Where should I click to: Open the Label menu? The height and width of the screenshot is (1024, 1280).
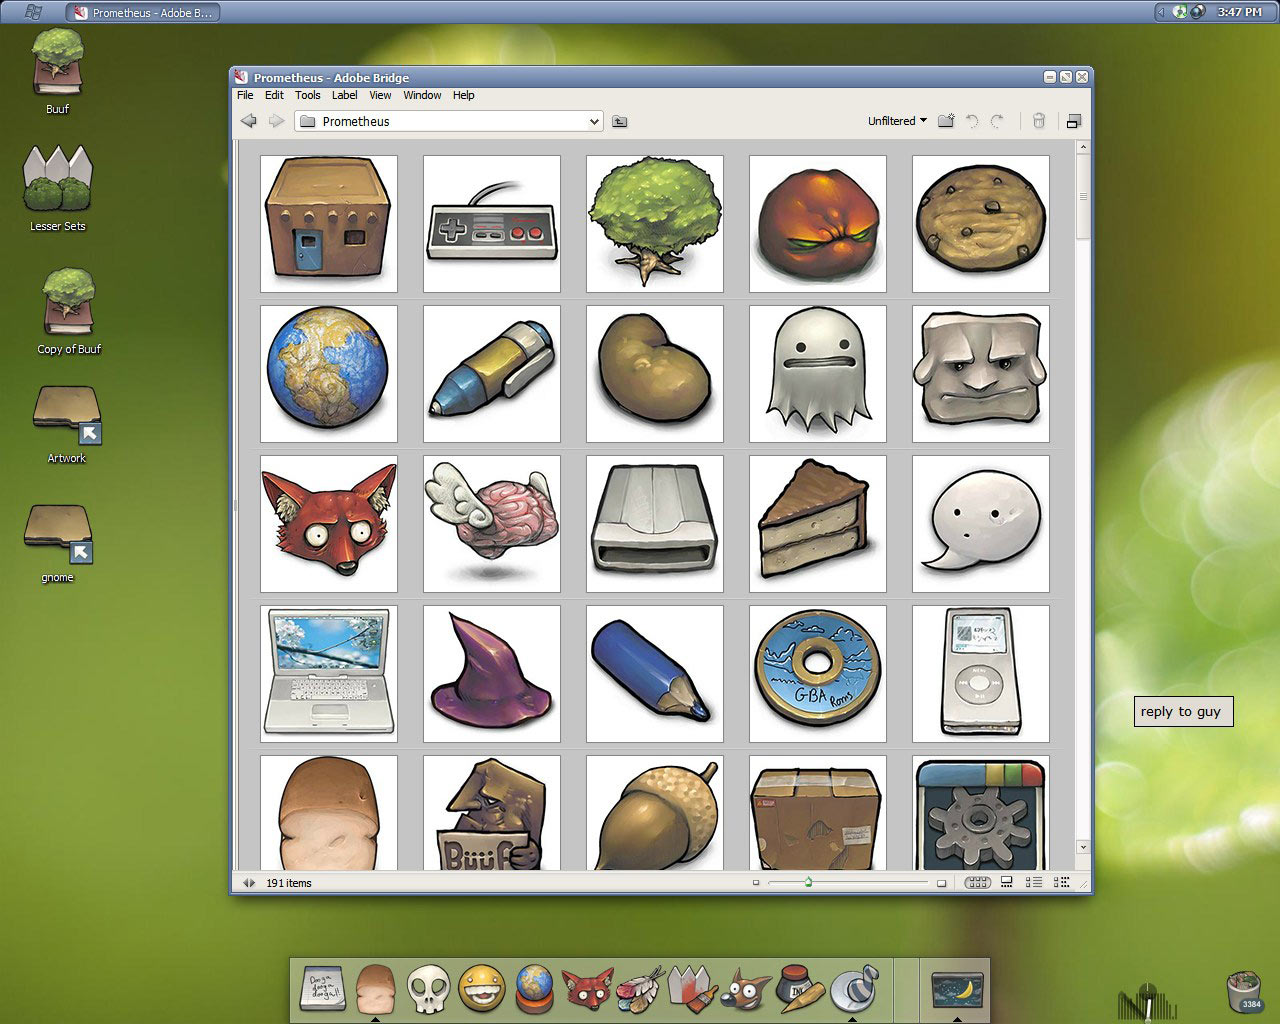click(345, 95)
